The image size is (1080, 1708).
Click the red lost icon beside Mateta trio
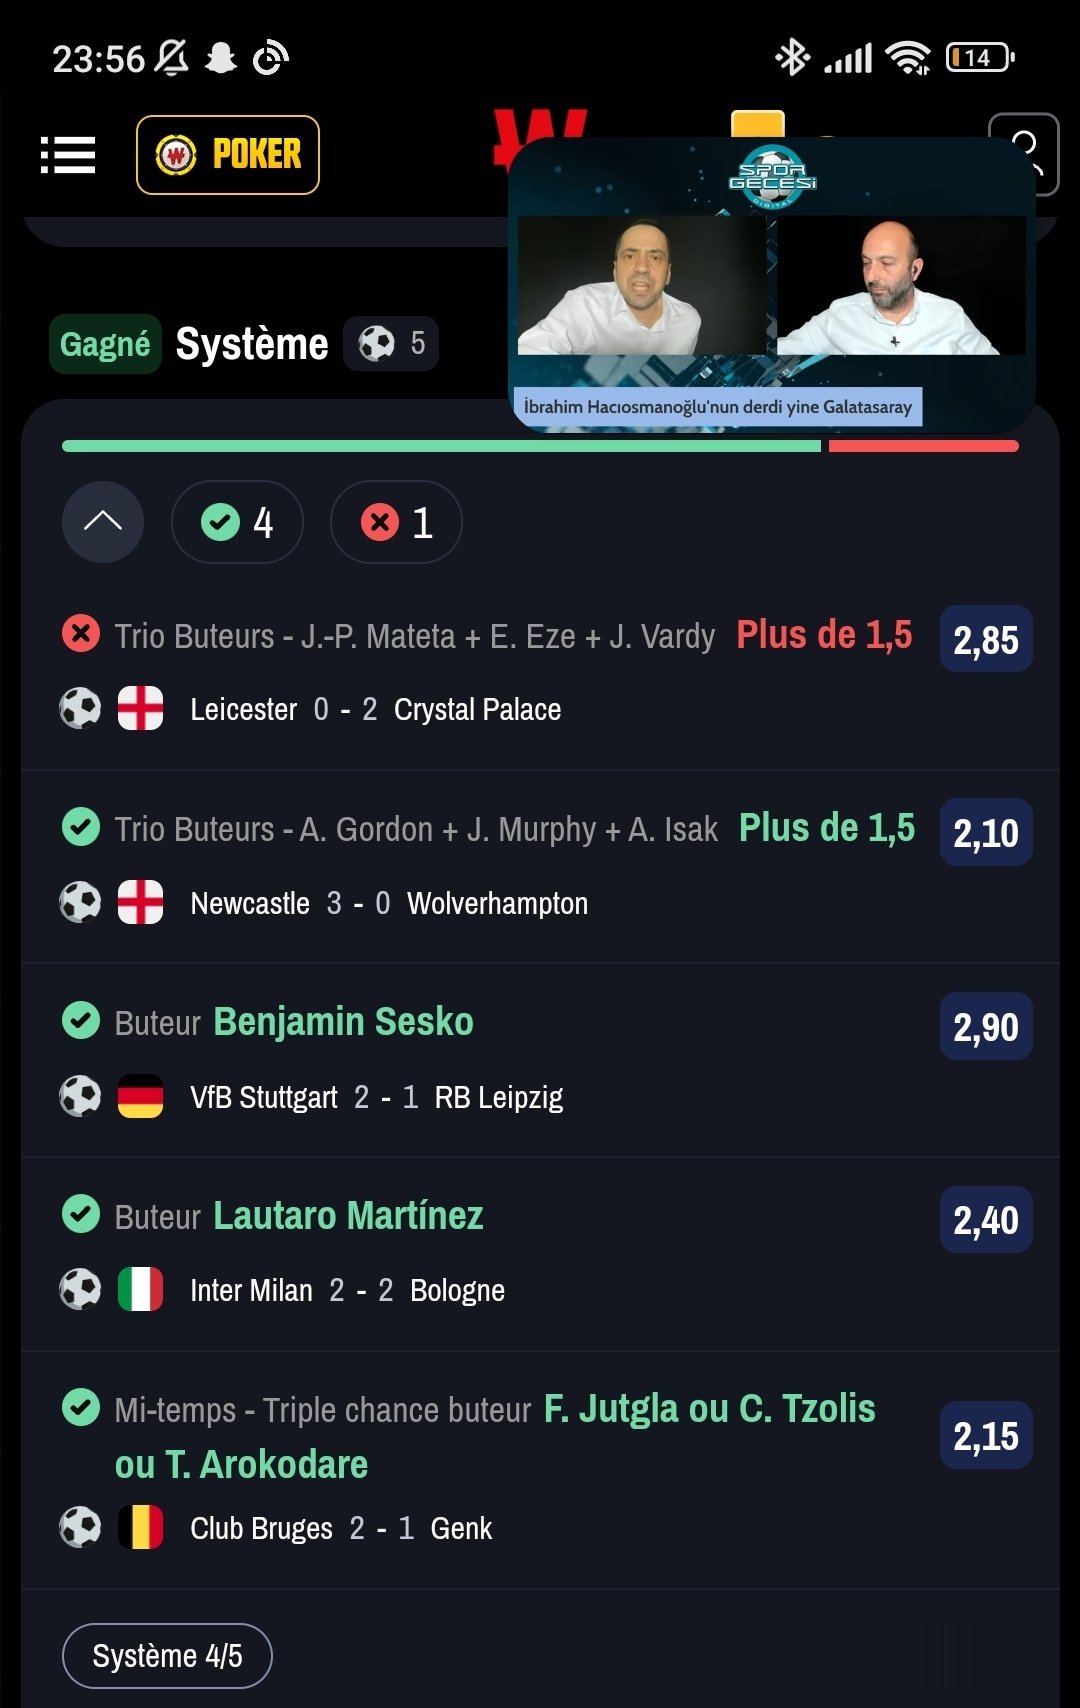81,634
